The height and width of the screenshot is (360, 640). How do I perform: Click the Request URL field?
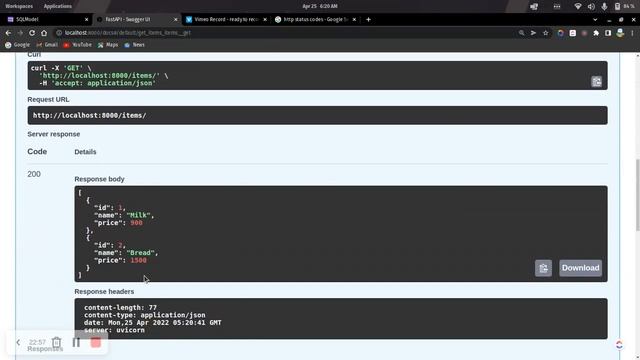point(317,116)
